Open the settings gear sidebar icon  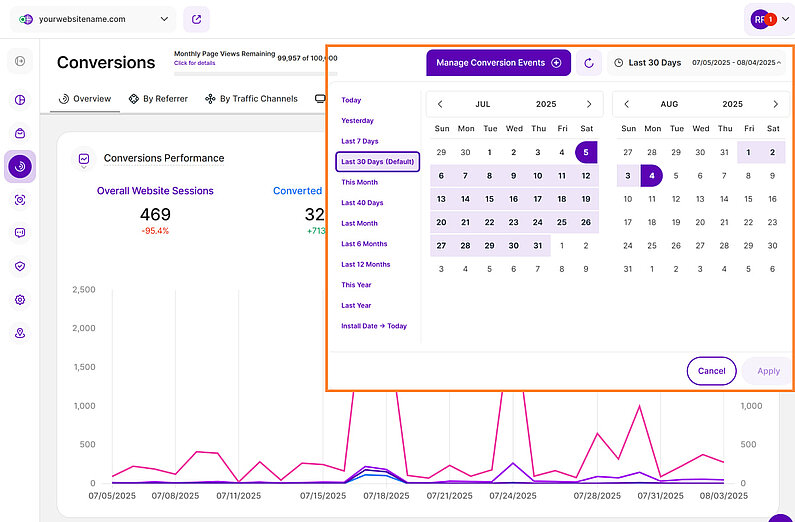point(20,300)
